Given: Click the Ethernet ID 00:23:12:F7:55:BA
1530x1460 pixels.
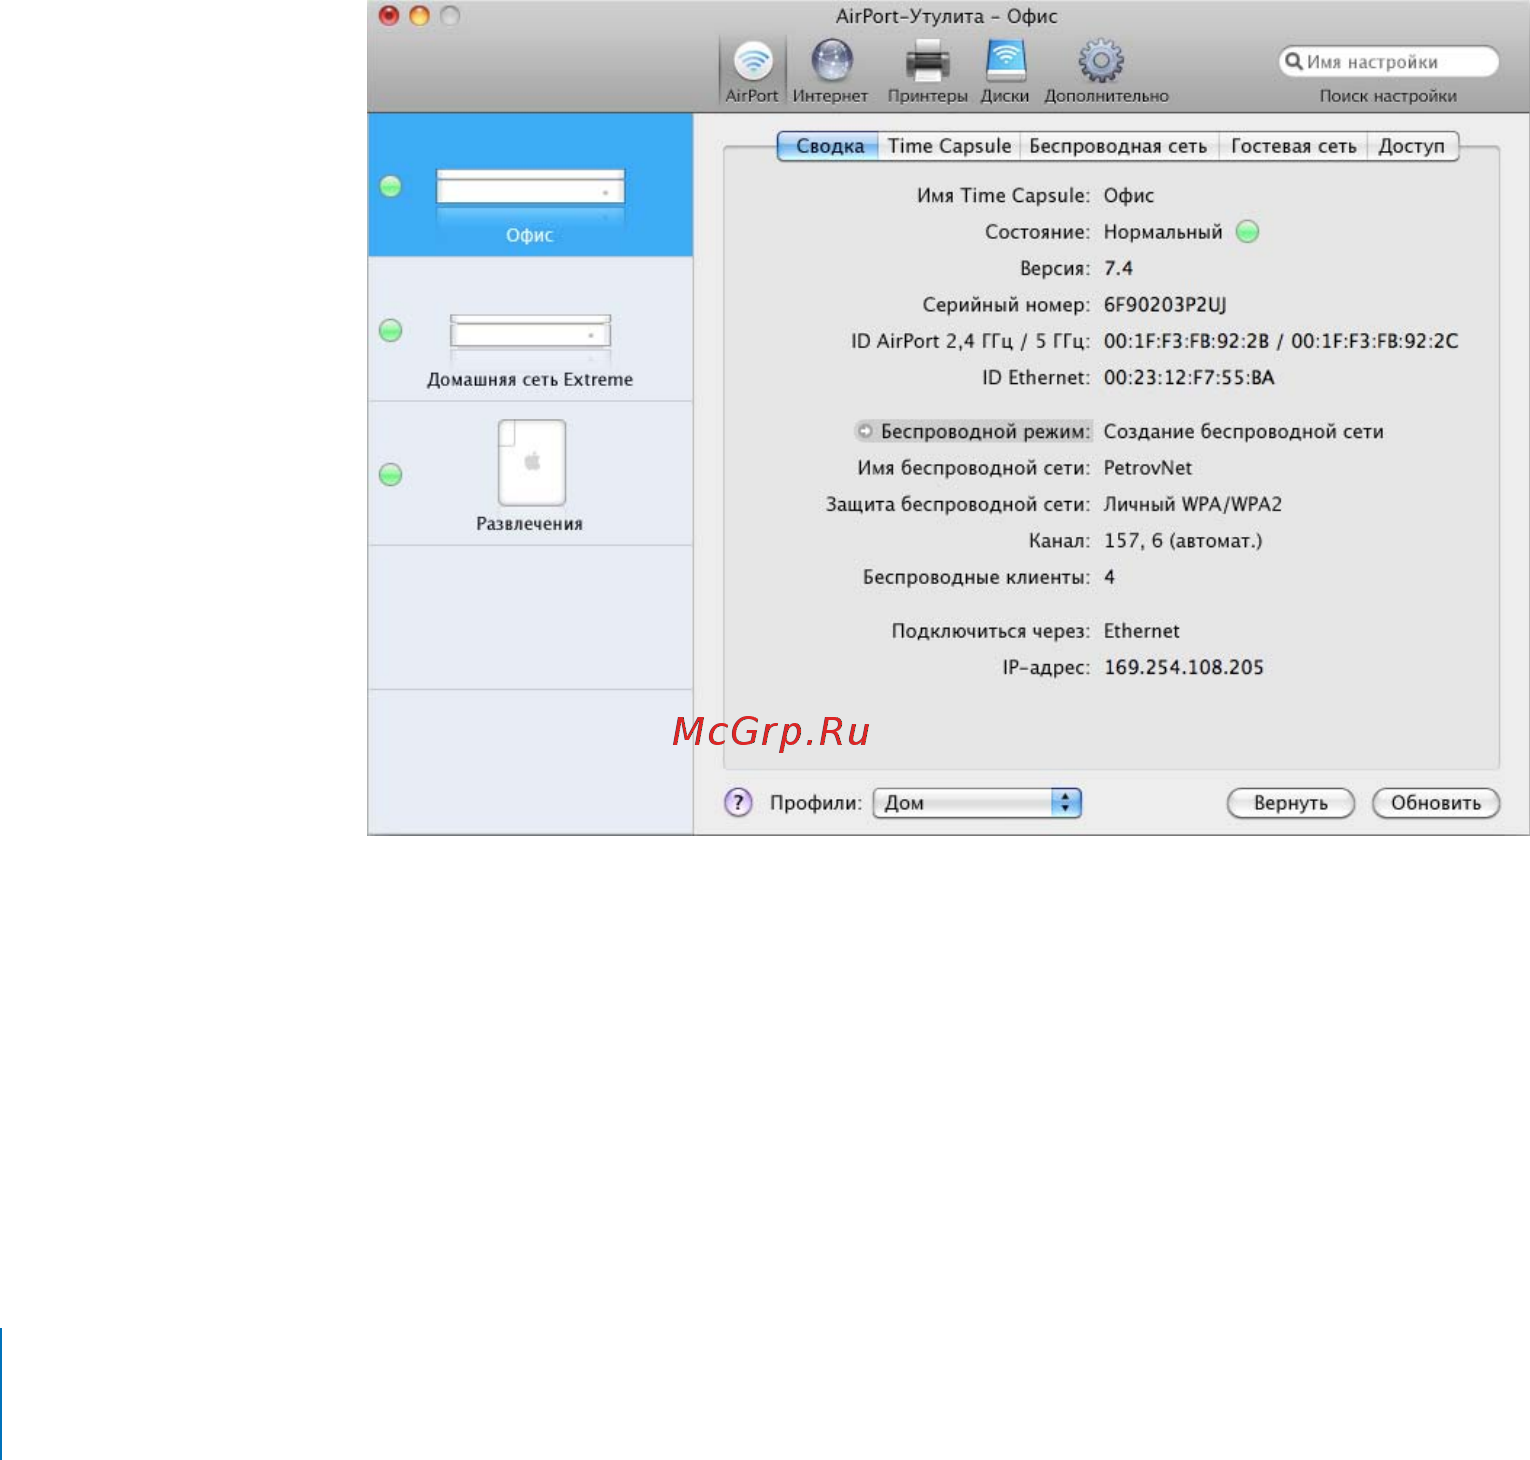Looking at the screenshot, I should pyautogui.click(x=1189, y=377).
